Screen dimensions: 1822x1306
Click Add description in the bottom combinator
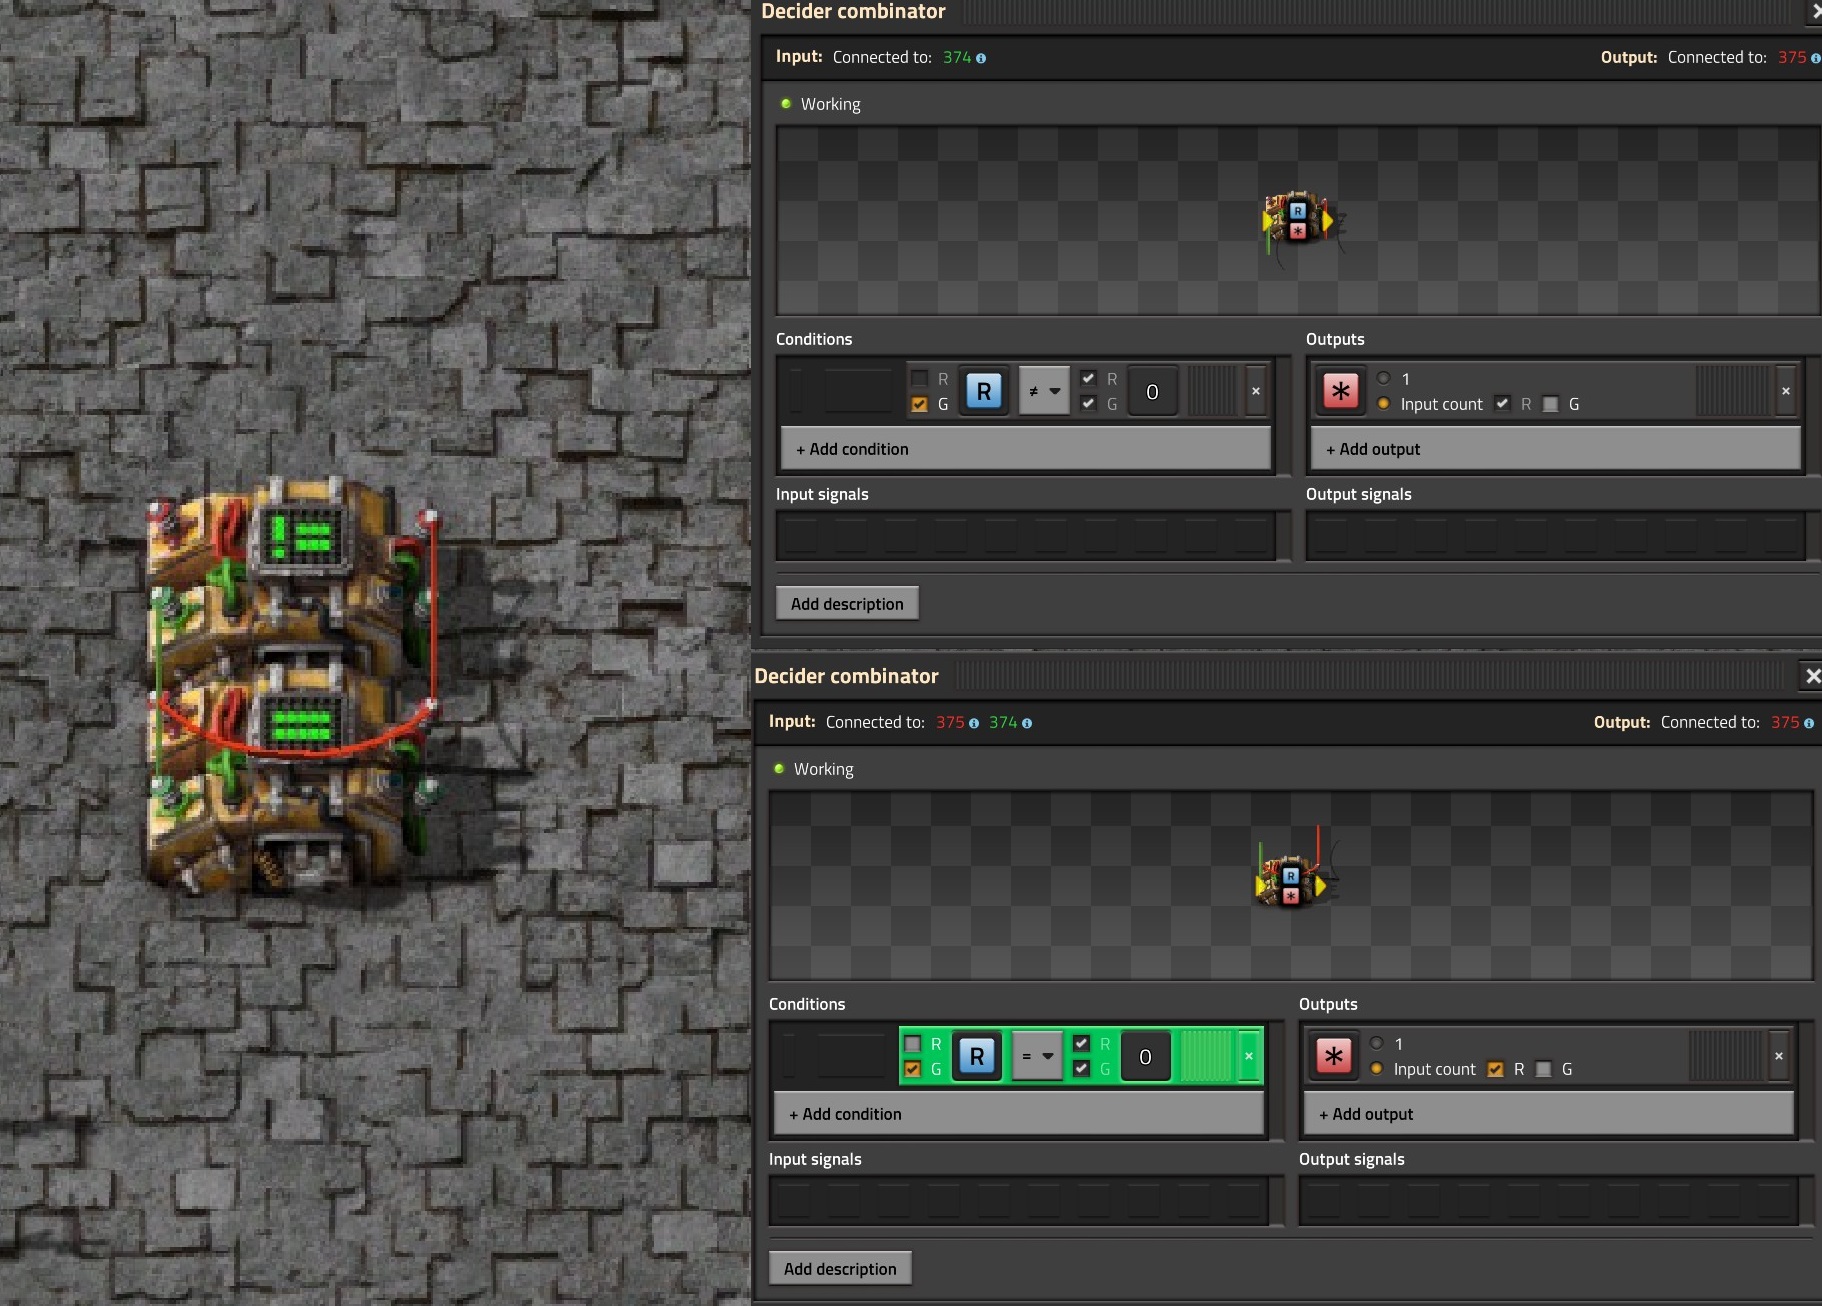840,1269
